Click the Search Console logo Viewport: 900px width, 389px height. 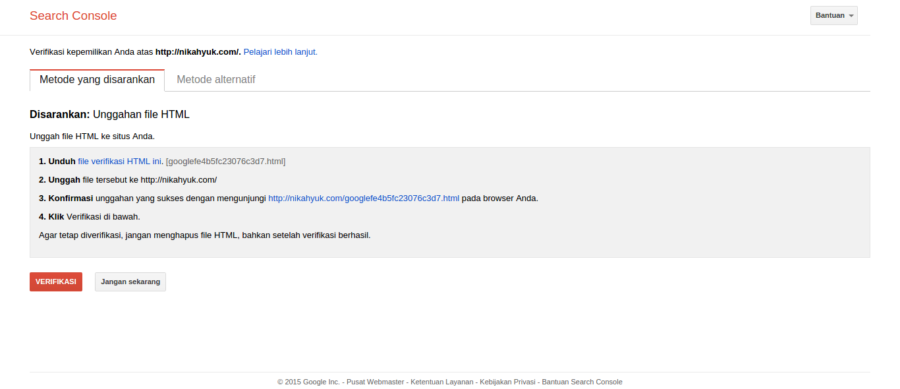(x=73, y=16)
